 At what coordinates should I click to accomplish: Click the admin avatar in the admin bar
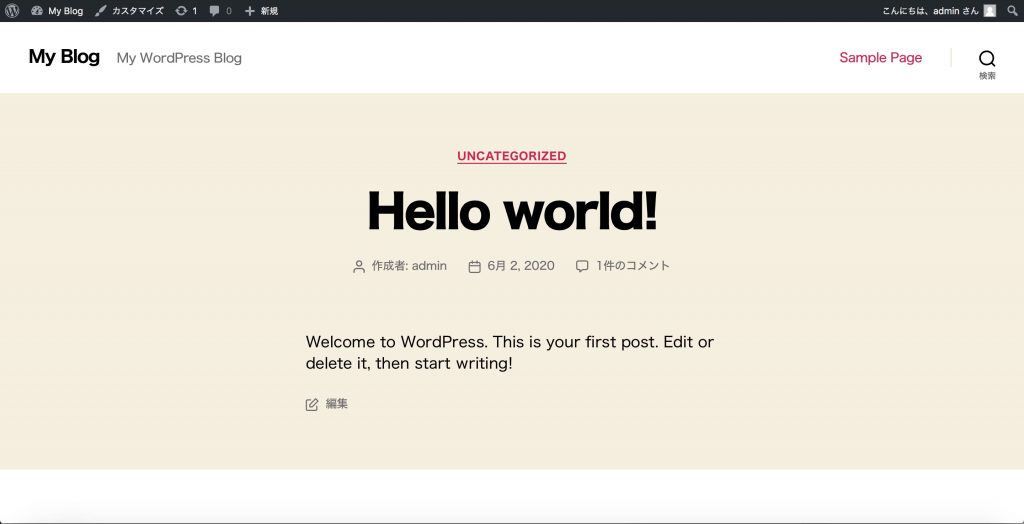pyautogui.click(x=989, y=11)
